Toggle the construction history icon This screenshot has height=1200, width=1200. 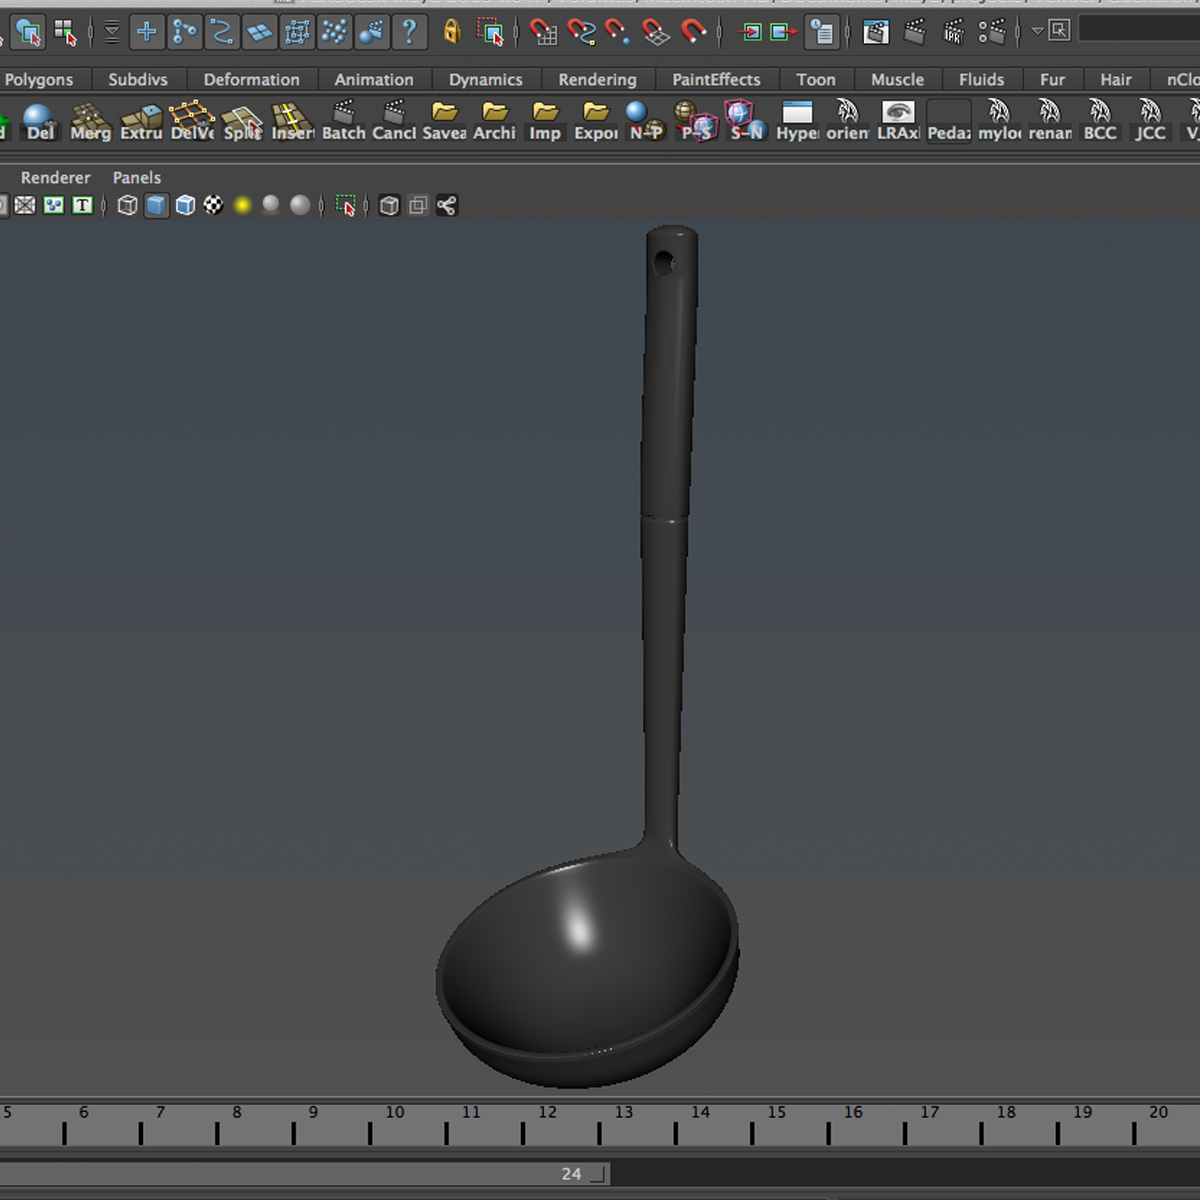click(x=822, y=32)
